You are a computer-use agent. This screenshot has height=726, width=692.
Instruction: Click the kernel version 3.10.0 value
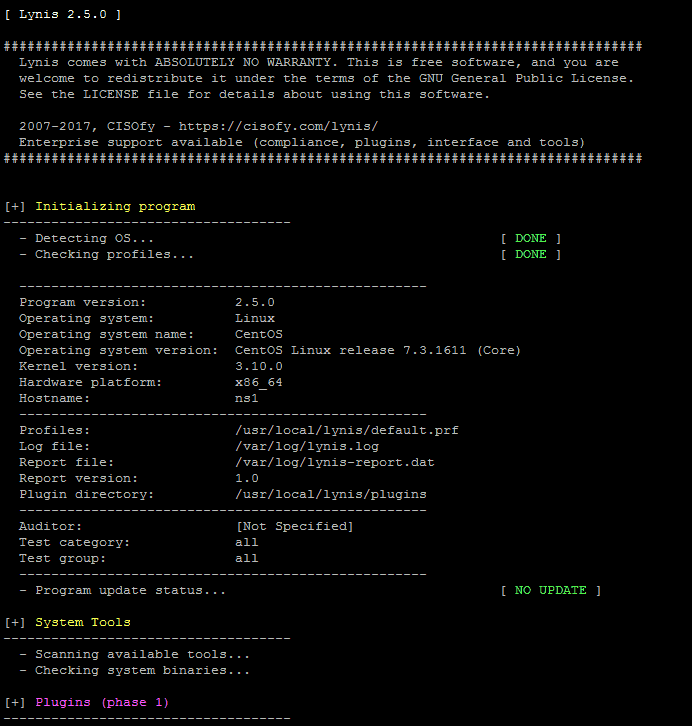[259, 366]
